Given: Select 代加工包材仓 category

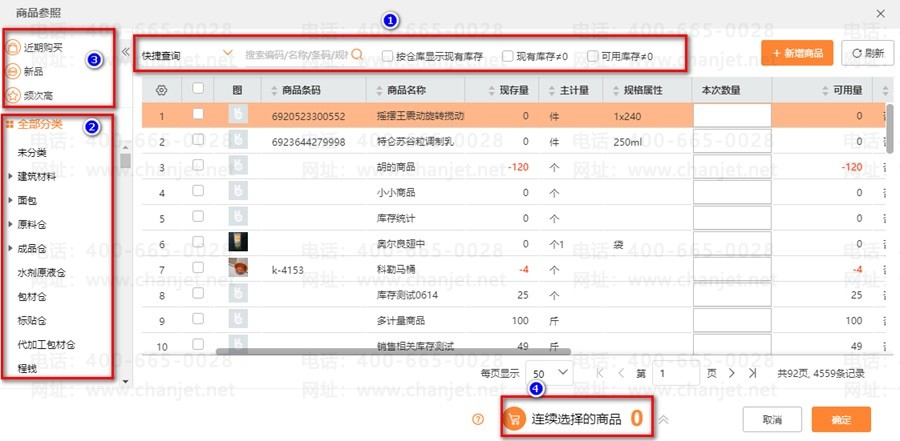Looking at the screenshot, I should point(46,345).
